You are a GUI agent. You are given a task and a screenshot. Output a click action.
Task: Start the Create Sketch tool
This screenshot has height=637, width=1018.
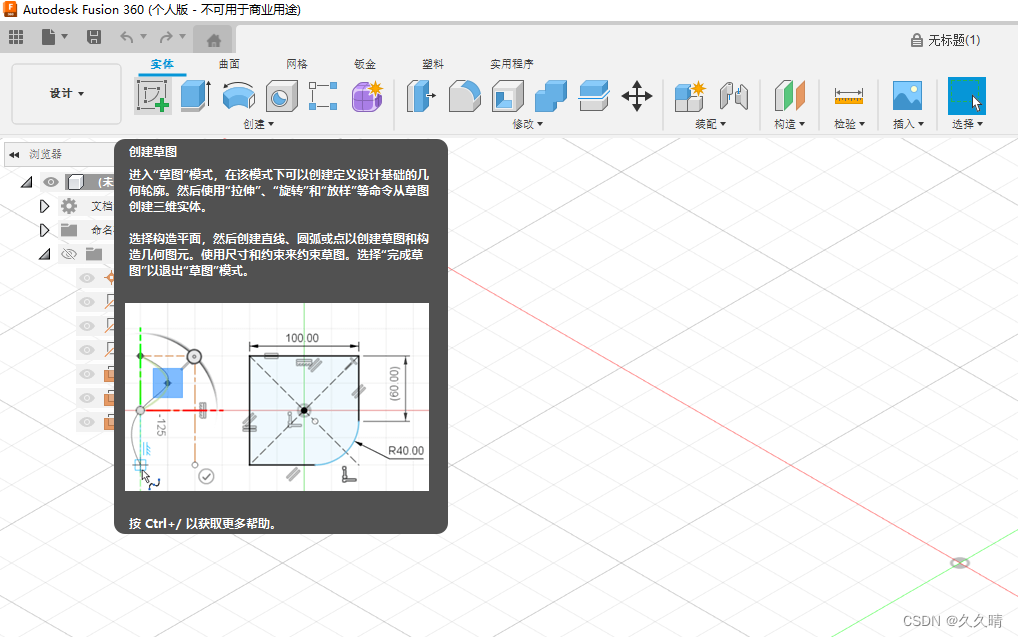pos(153,96)
